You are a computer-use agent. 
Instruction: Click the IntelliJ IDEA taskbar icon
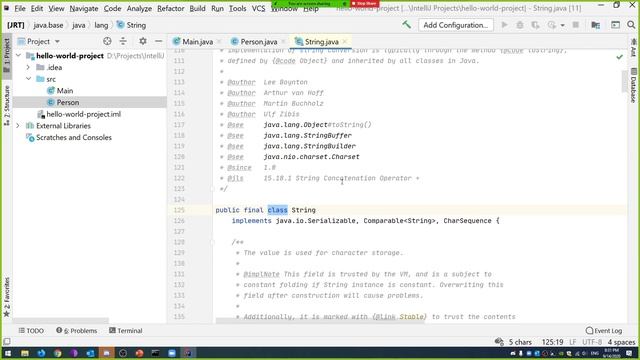point(188,353)
